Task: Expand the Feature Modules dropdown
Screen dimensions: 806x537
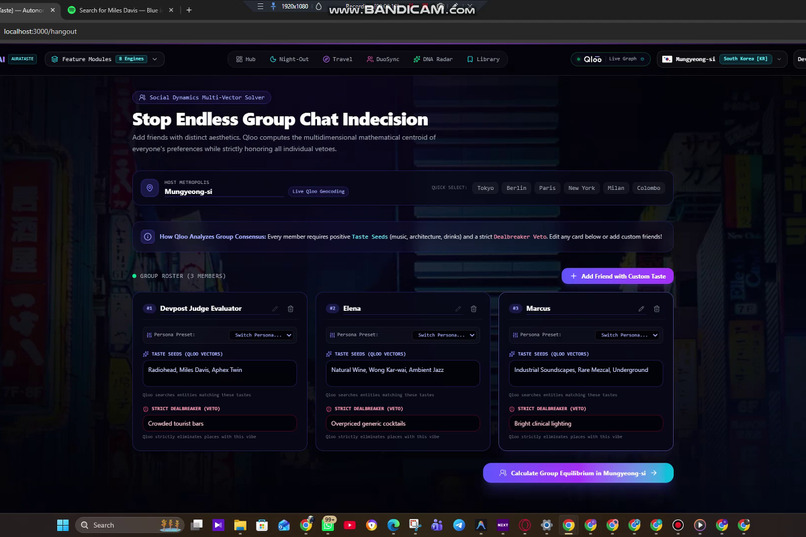Action: coord(104,59)
